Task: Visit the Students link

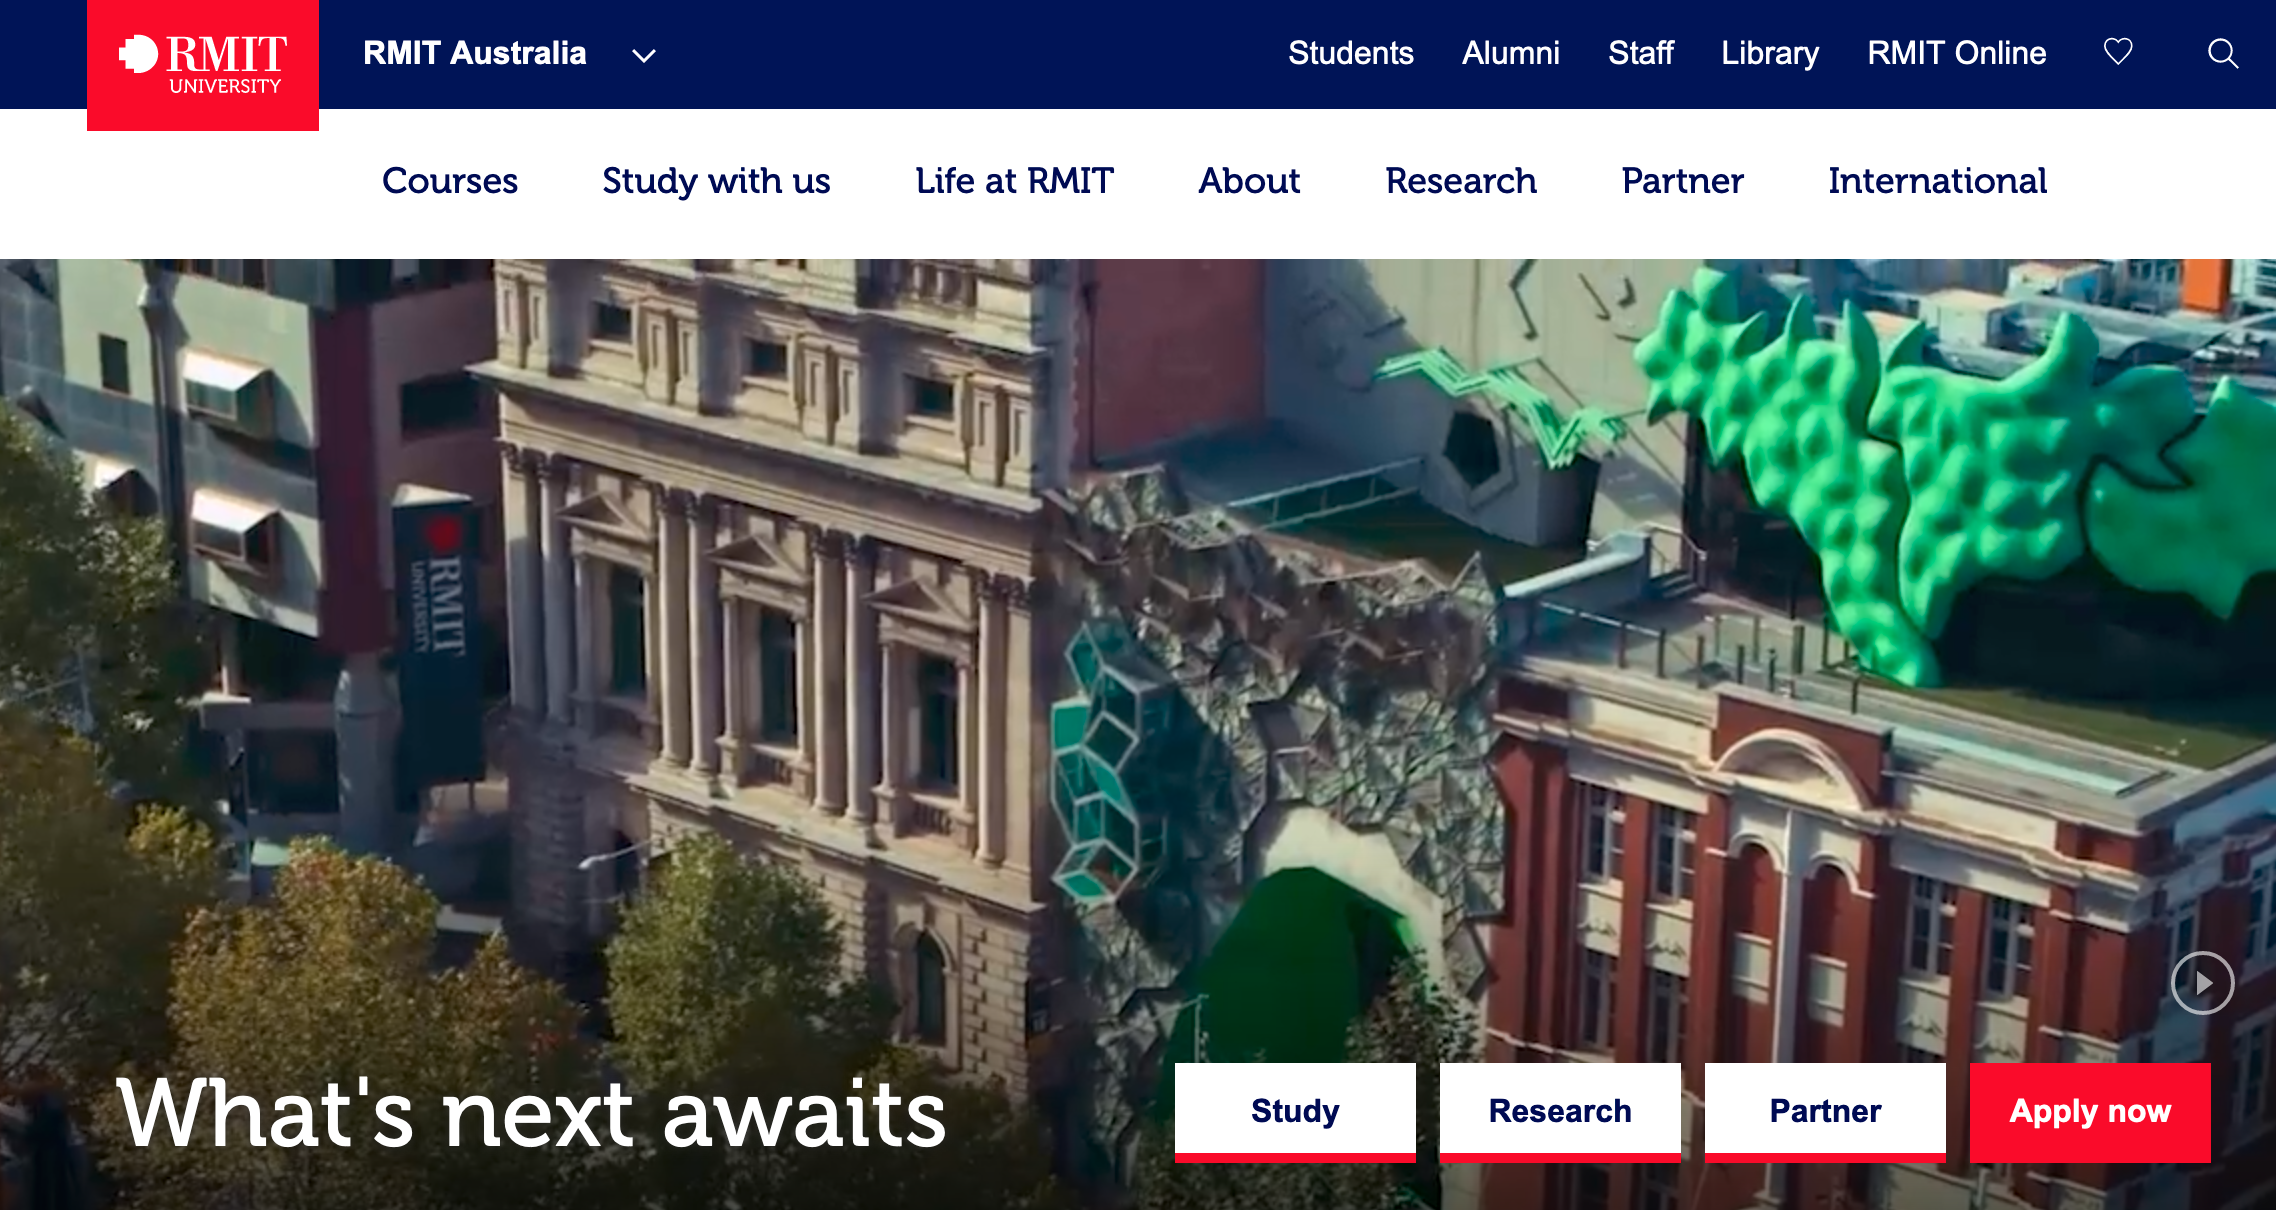Action: pyautogui.click(x=1350, y=53)
